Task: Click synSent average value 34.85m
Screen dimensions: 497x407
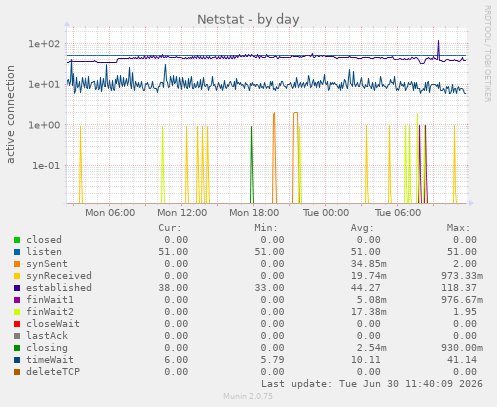Action: pyautogui.click(x=369, y=264)
